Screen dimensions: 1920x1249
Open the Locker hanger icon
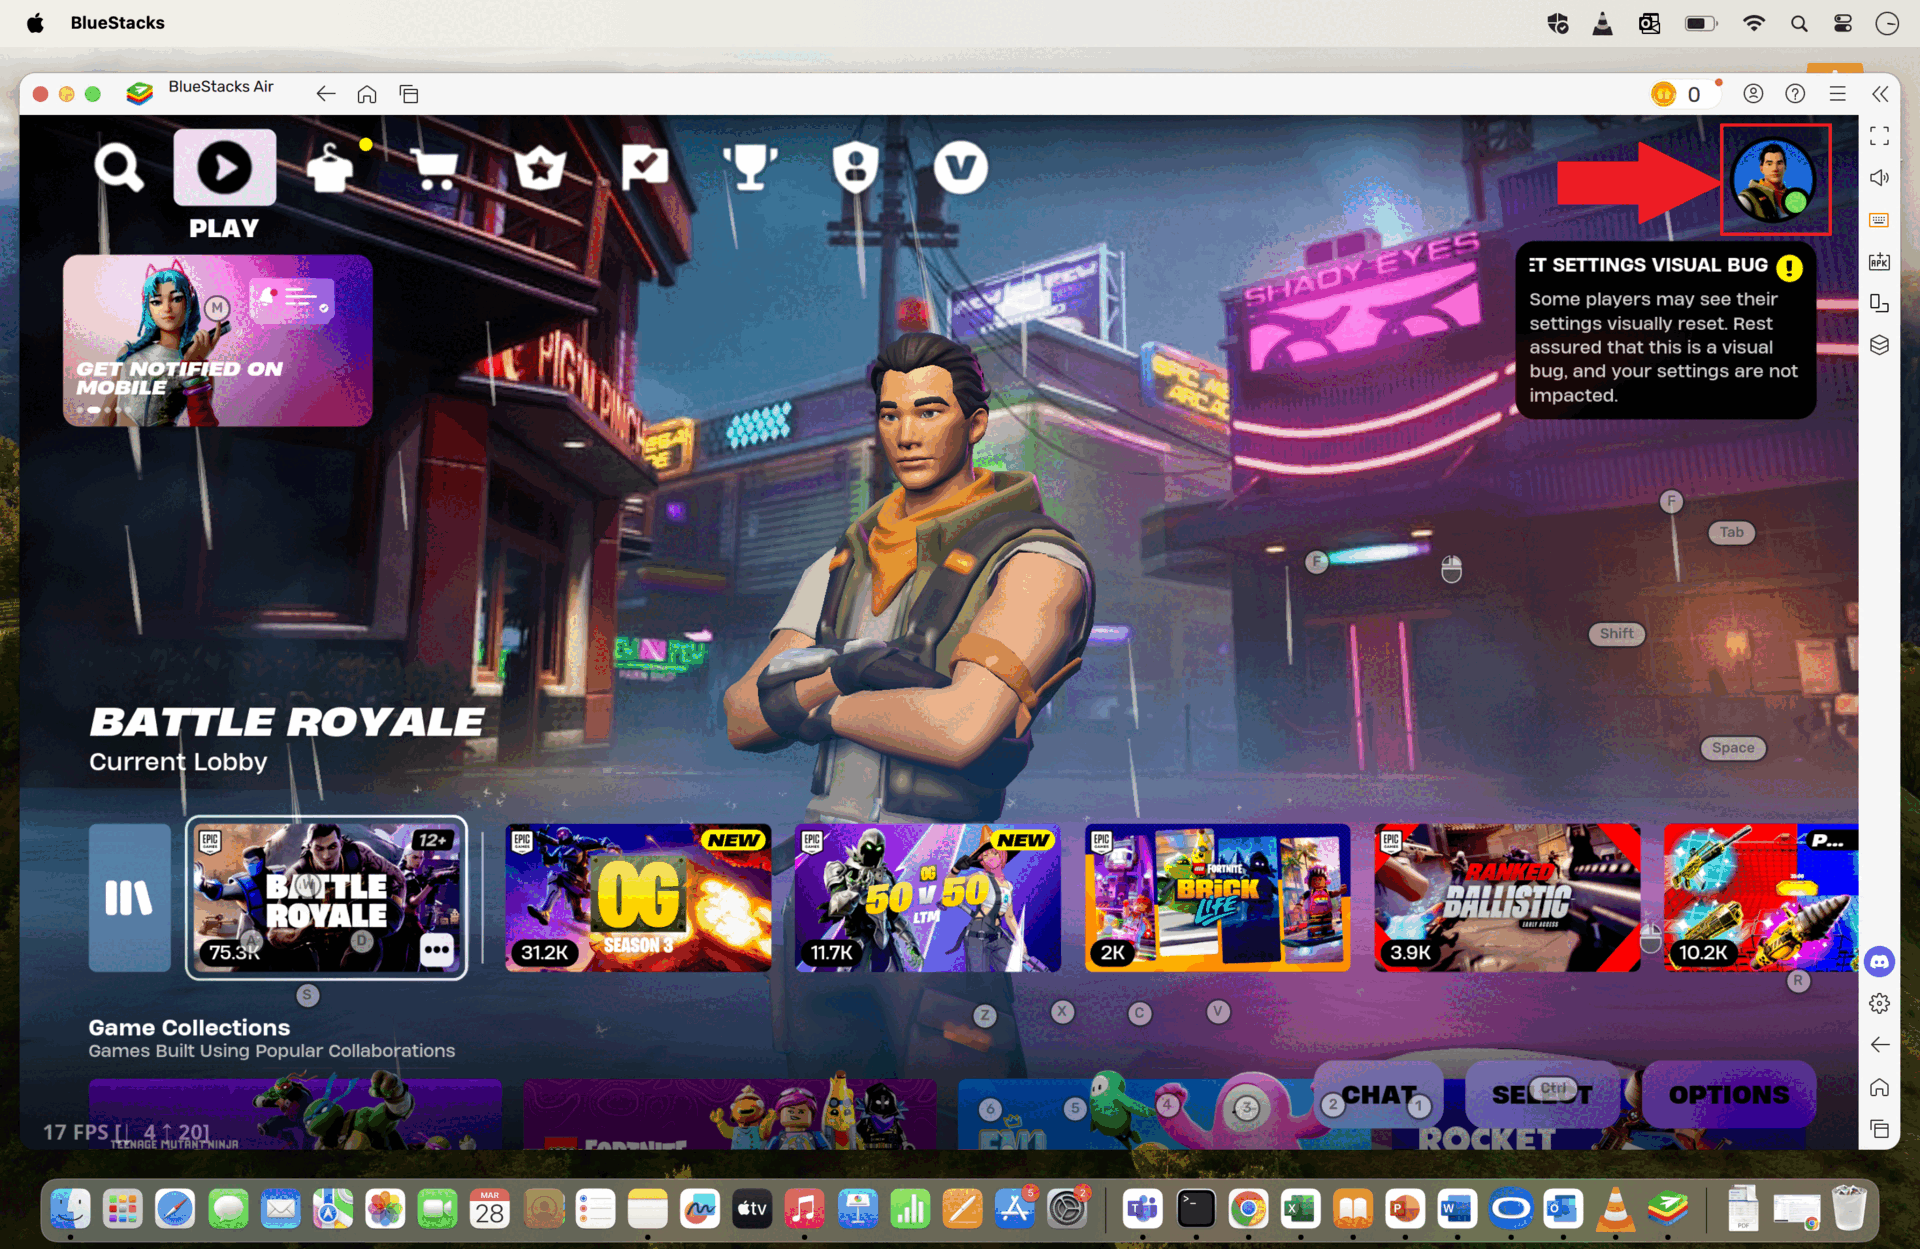tap(330, 168)
